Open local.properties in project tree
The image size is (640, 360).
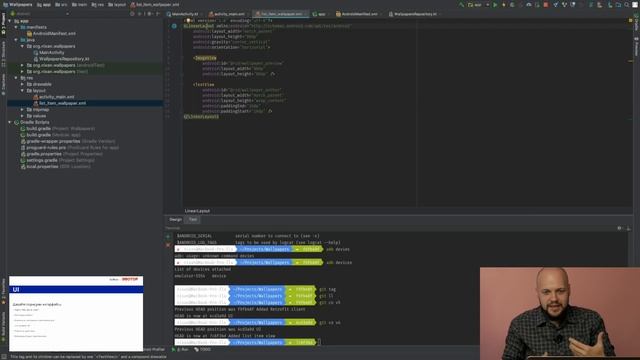[x=56, y=167]
